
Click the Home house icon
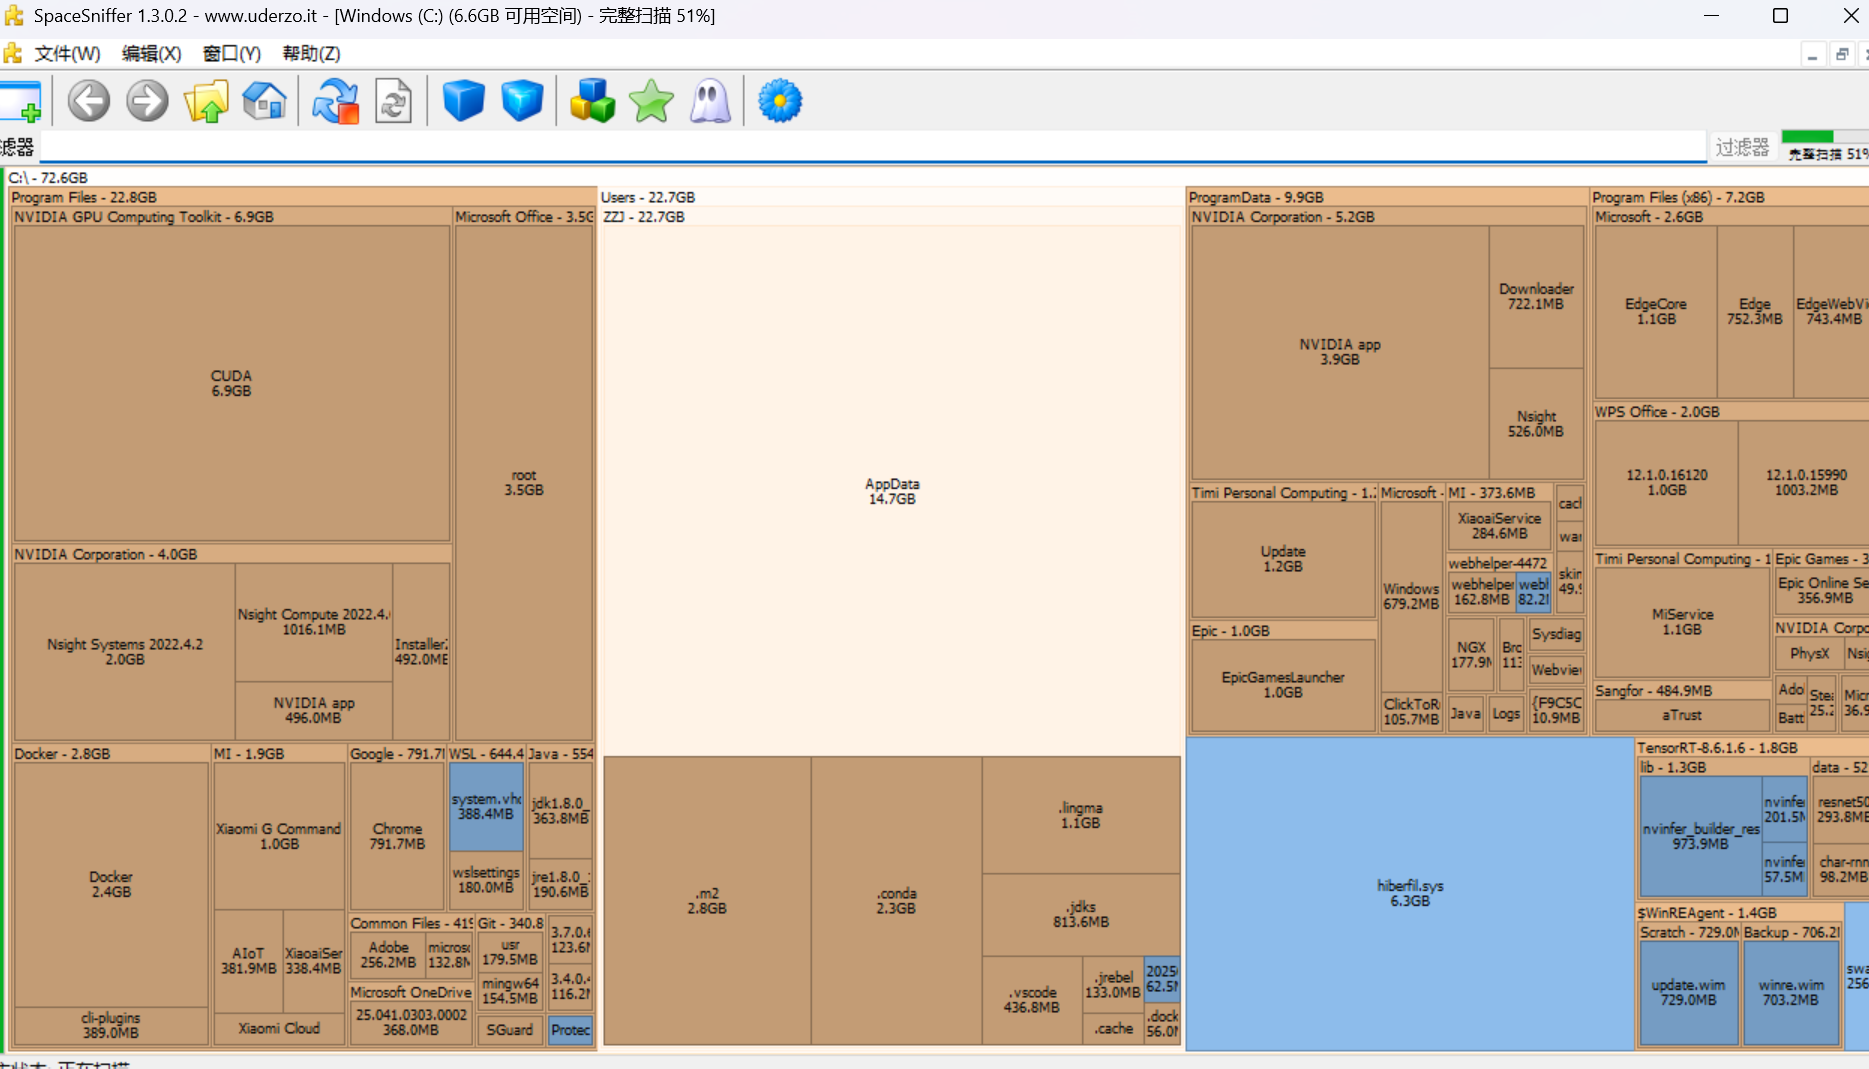coord(264,101)
